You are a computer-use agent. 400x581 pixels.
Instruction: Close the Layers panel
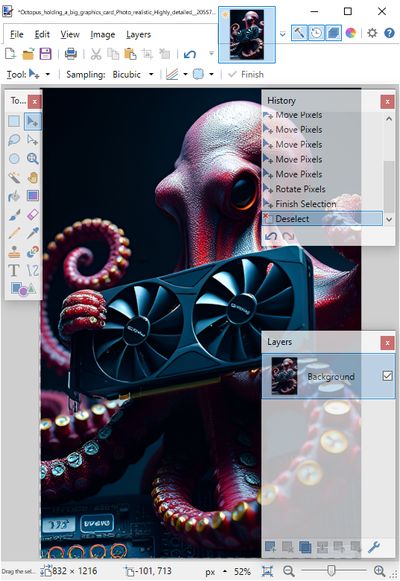[387, 343]
